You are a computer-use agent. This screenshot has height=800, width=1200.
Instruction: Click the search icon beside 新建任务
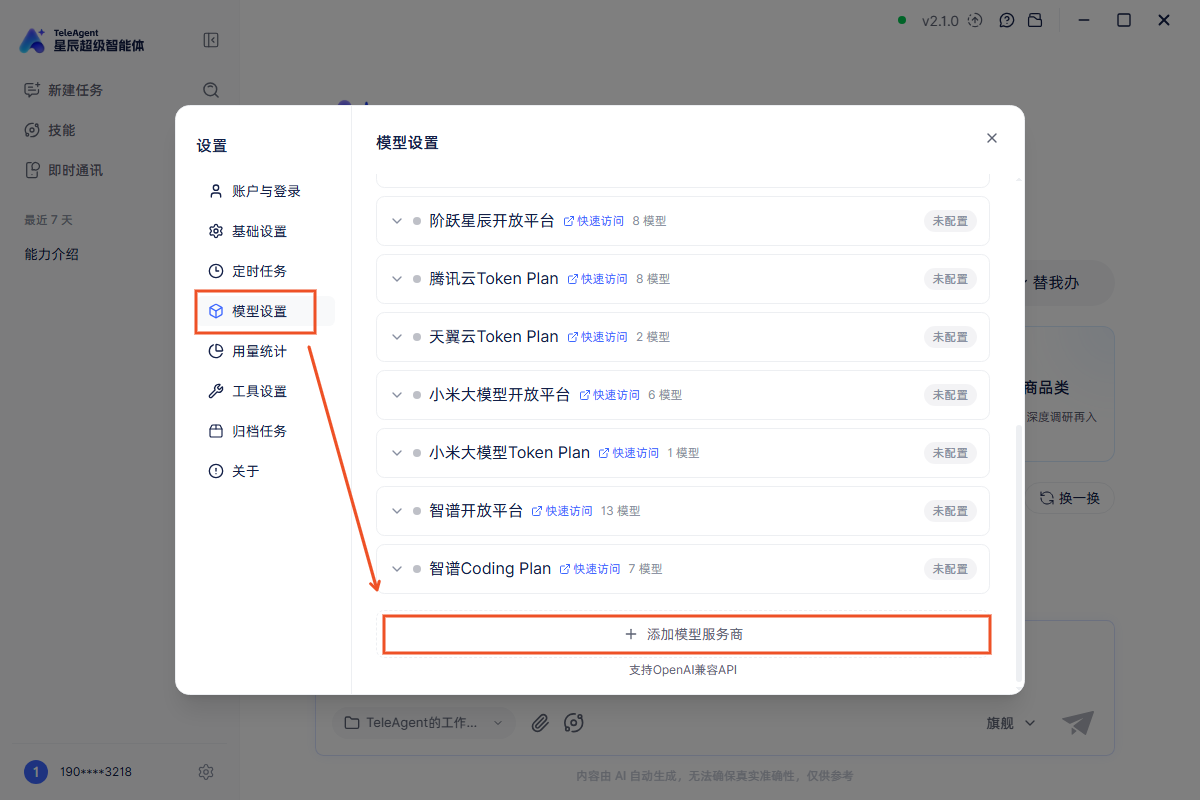pos(211,90)
